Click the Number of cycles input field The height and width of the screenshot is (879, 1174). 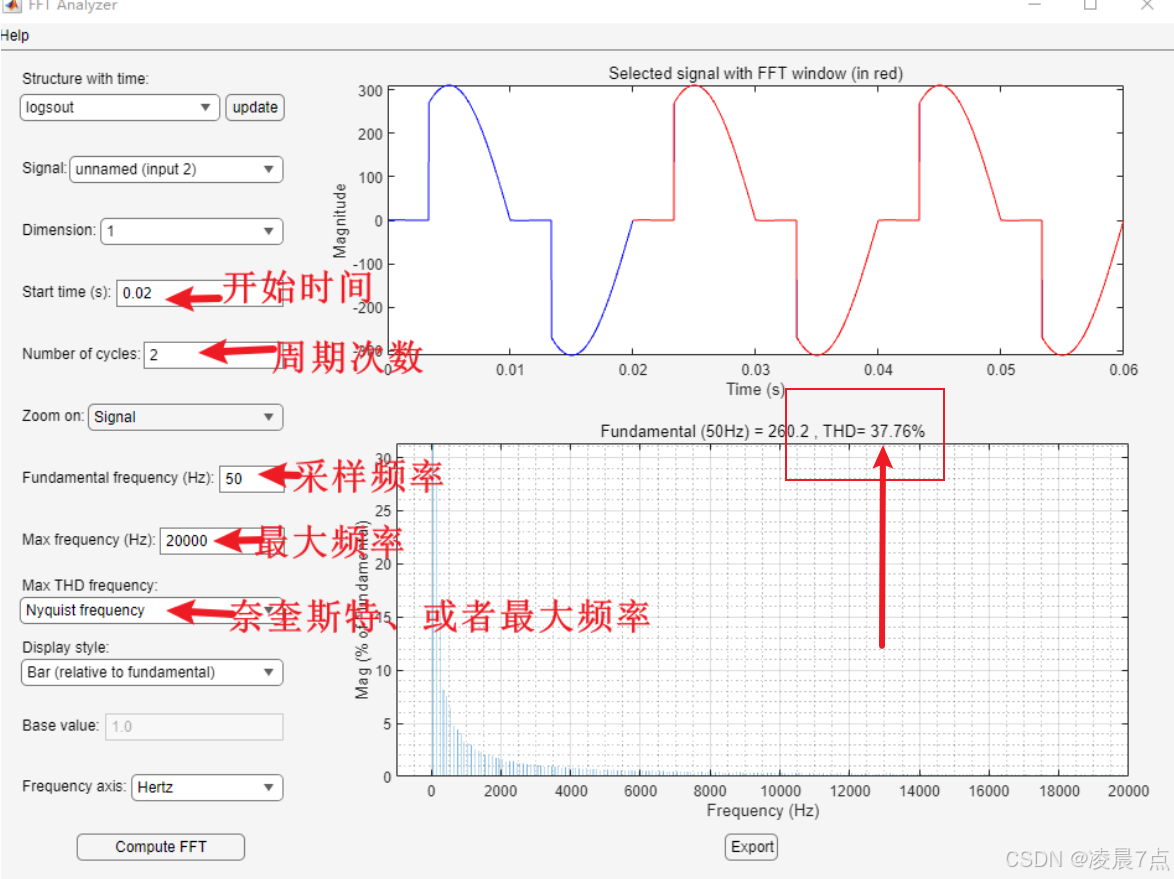point(213,354)
